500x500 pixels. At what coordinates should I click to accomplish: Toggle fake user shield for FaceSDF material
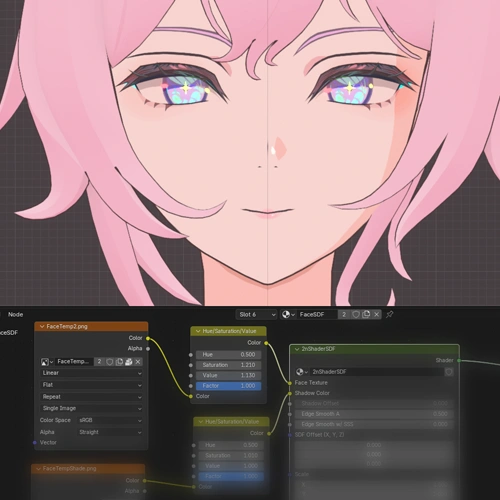click(356, 314)
